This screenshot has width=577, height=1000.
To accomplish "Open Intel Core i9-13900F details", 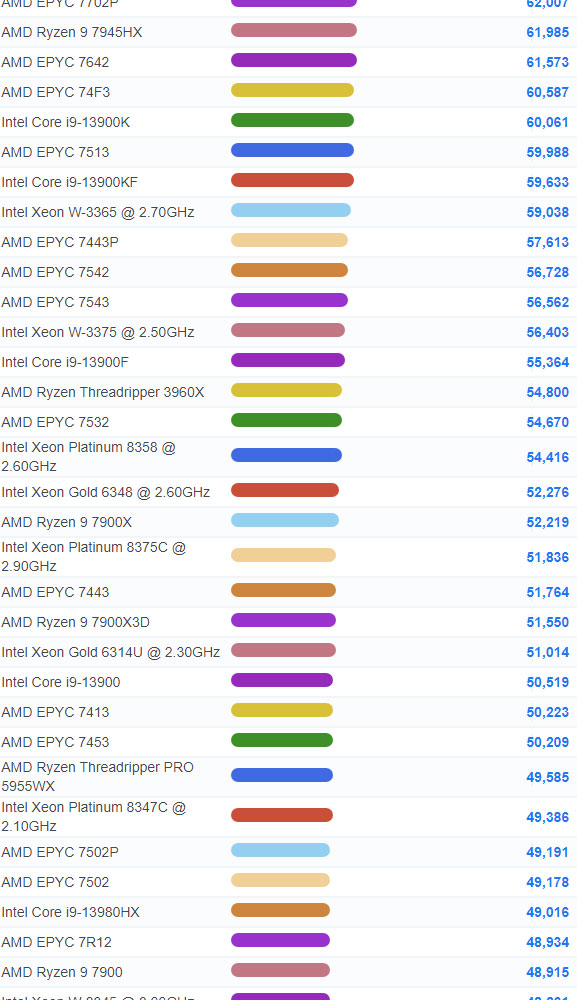I will coord(64,362).
